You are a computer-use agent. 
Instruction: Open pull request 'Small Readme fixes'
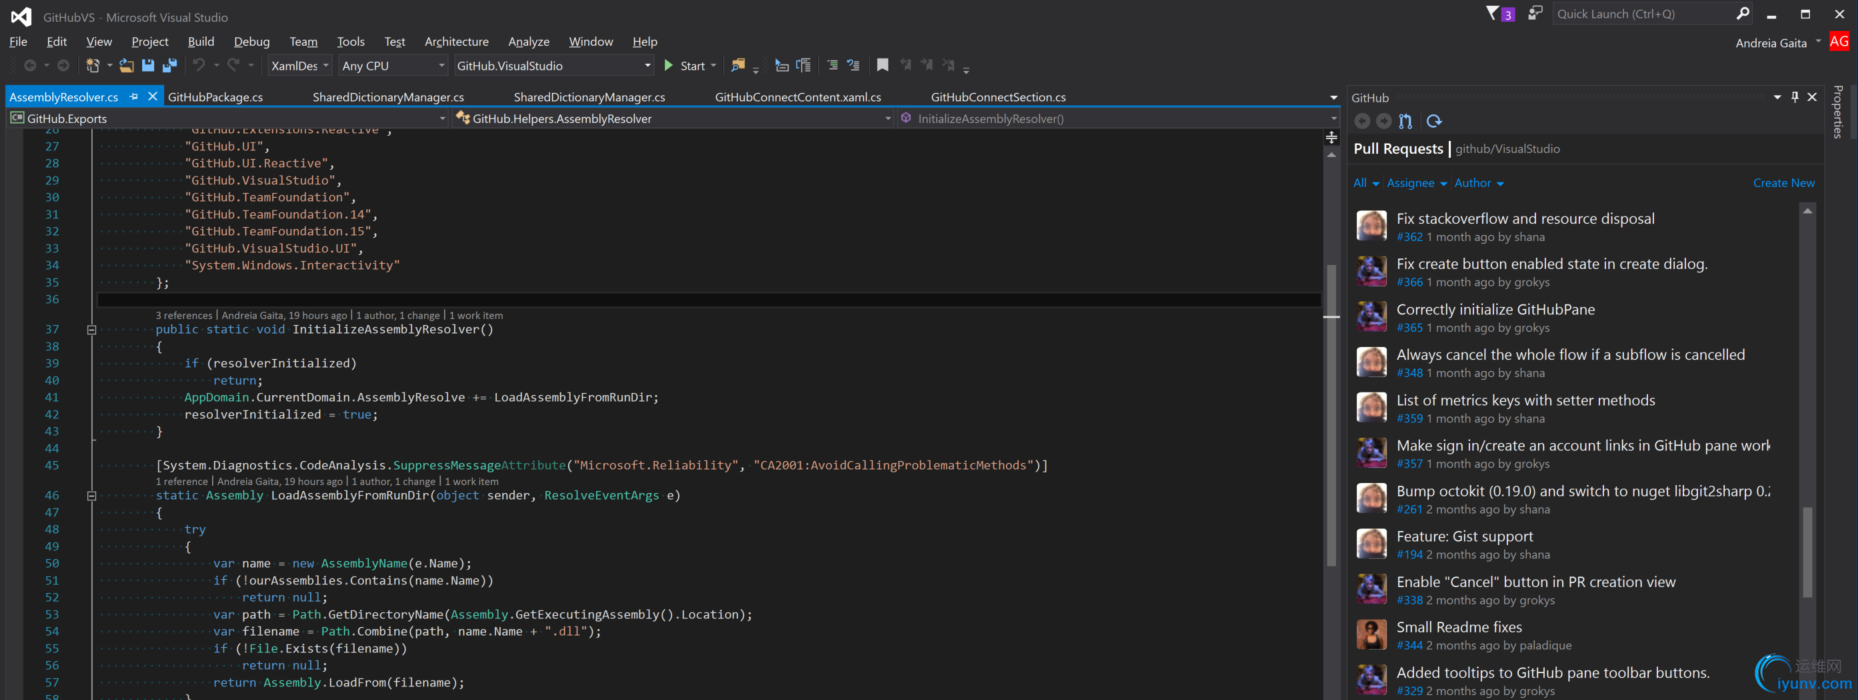point(1459,628)
